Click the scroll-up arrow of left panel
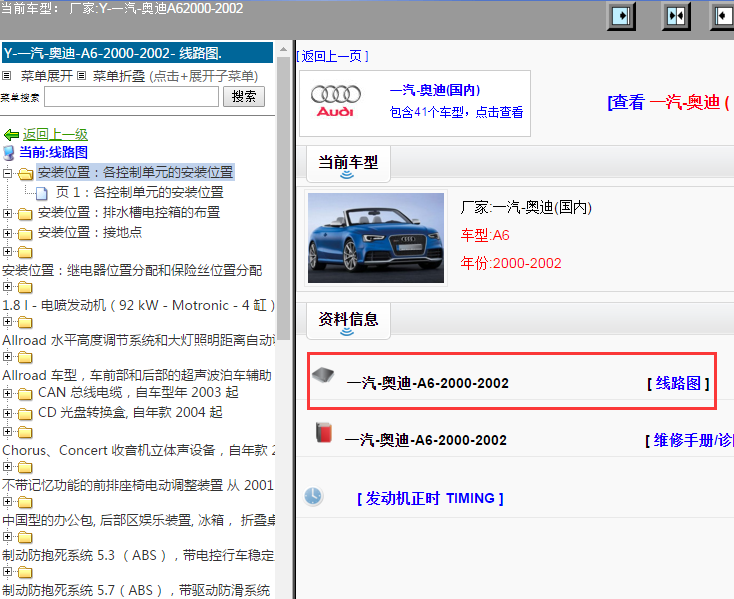Image resolution: width=734 pixels, height=599 pixels. 283,49
